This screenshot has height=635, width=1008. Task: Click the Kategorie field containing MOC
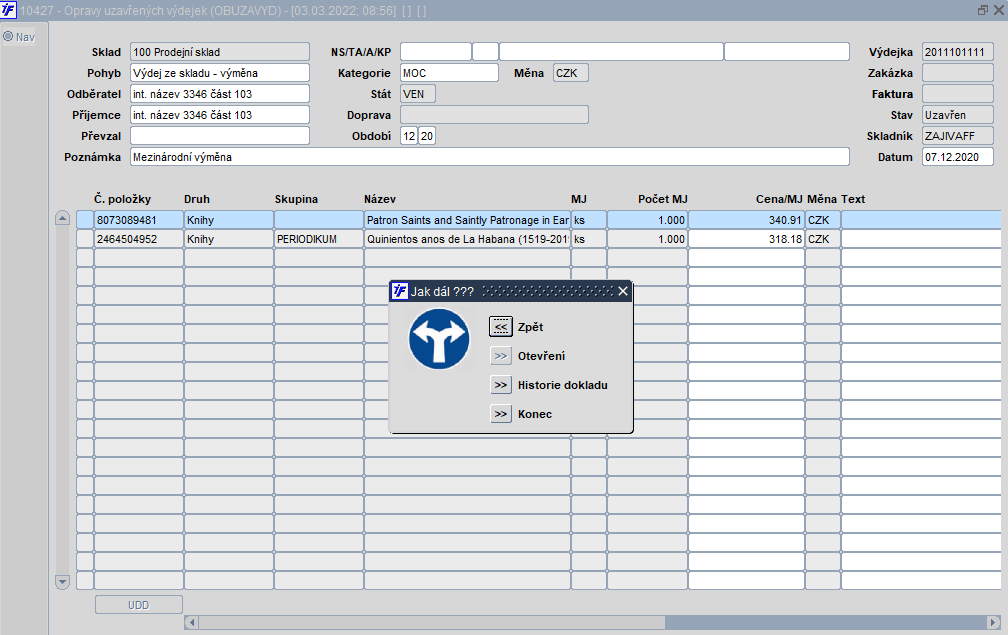coord(449,73)
